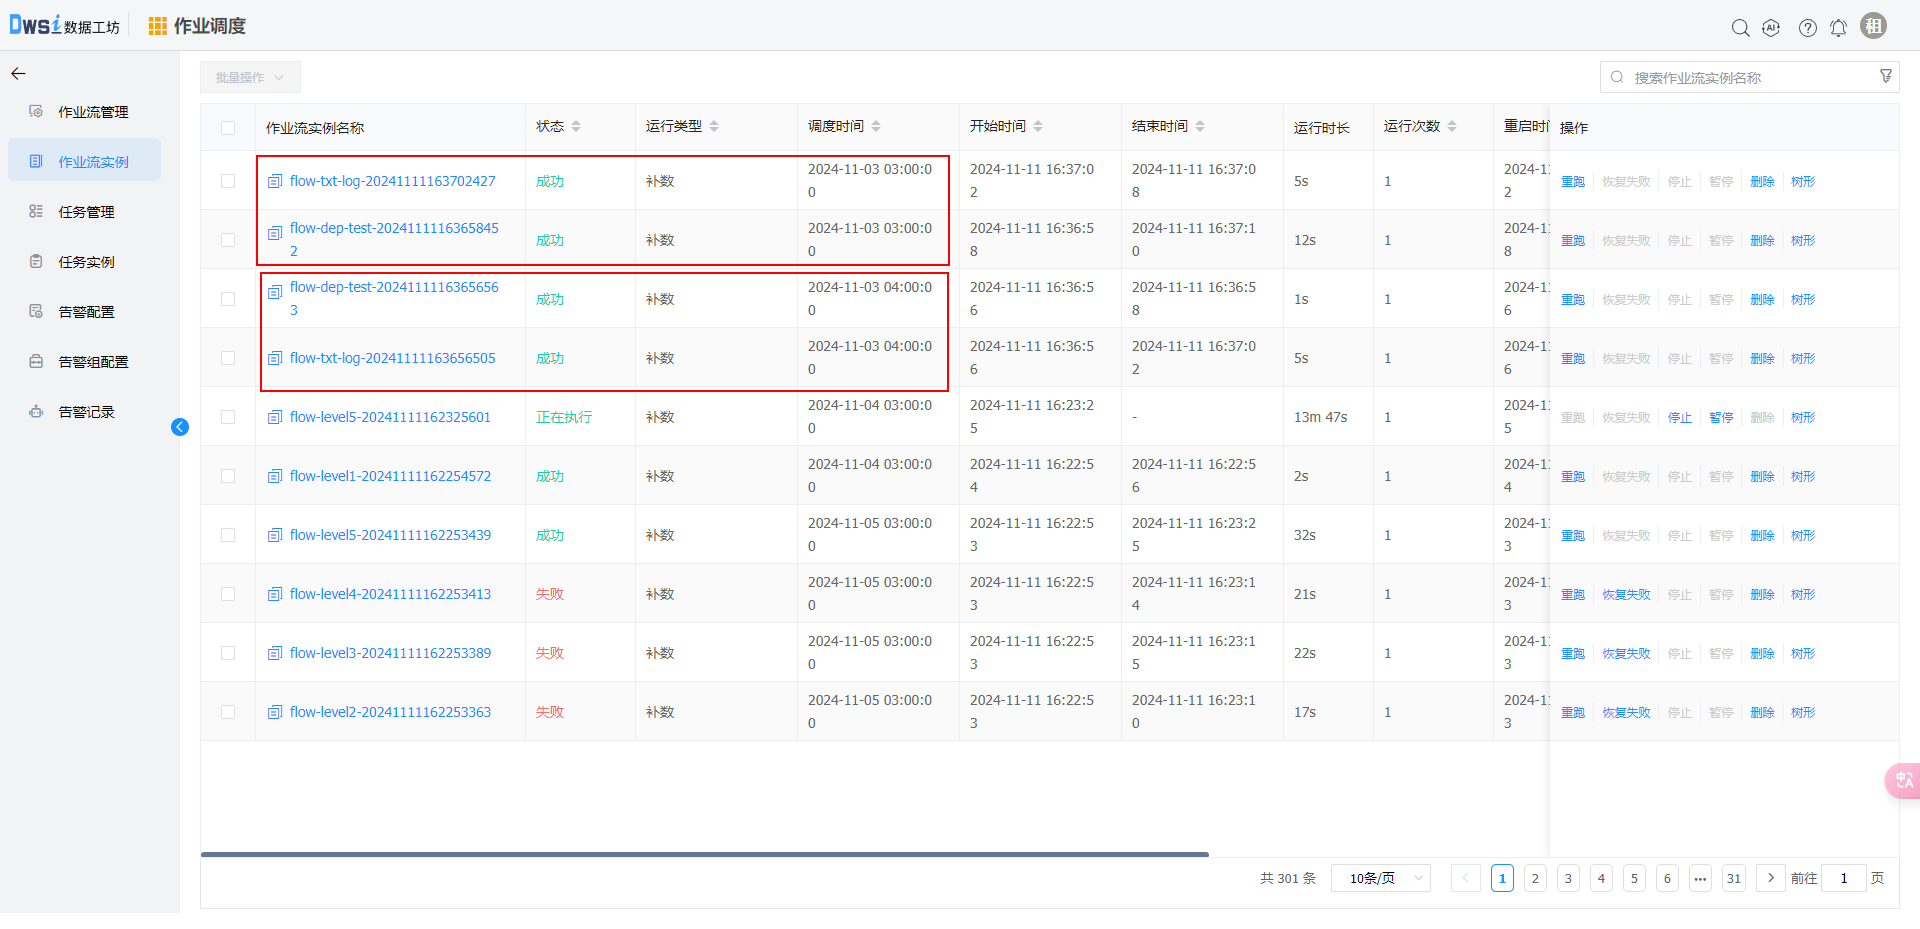1920x929 pixels.
Task: Open the app grid icon beside 作业调度
Action: 157,26
